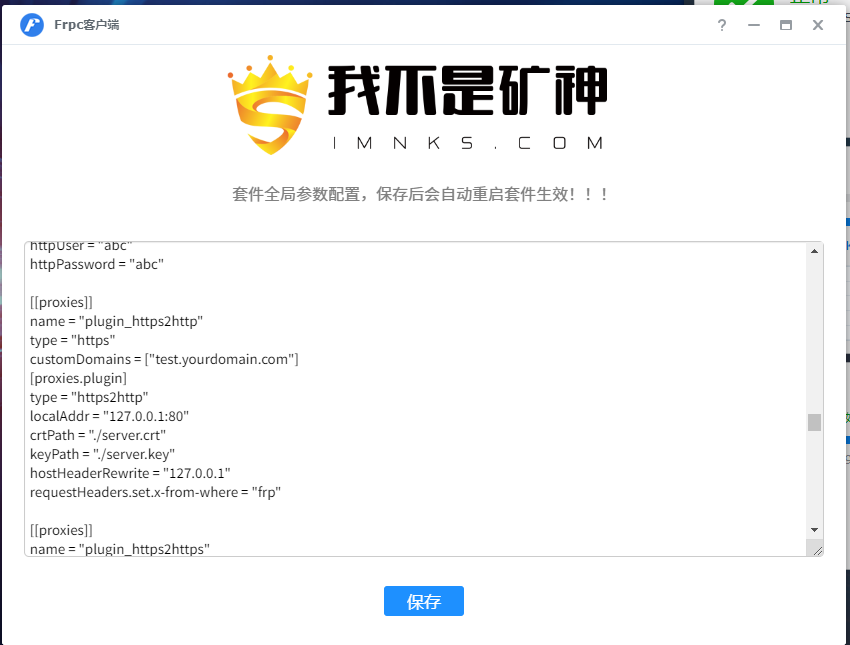Click the Frpc app icon in title bar
The image size is (850, 645).
click(32, 25)
